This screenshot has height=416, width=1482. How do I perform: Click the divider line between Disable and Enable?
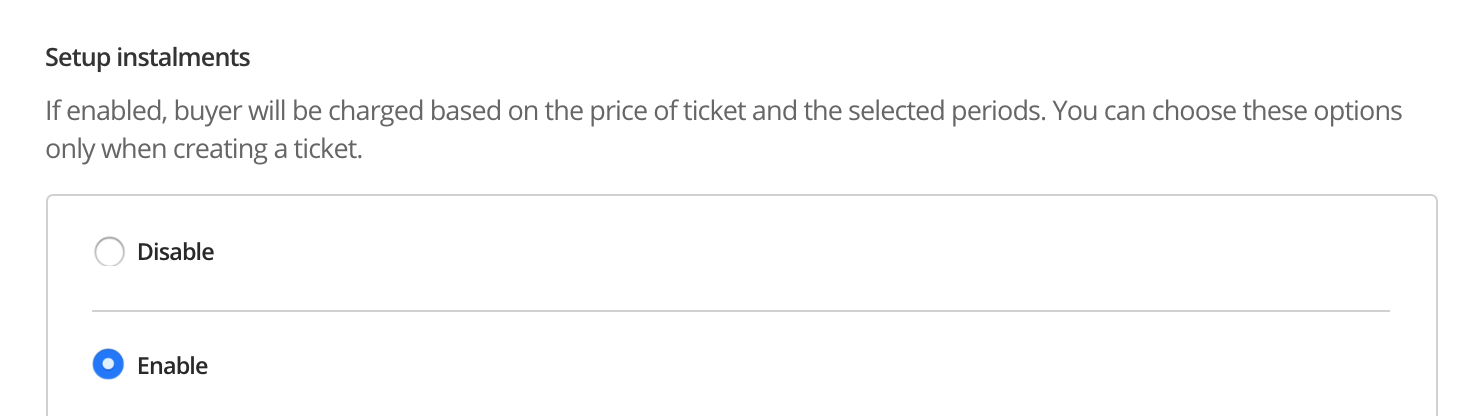pos(740,311)
